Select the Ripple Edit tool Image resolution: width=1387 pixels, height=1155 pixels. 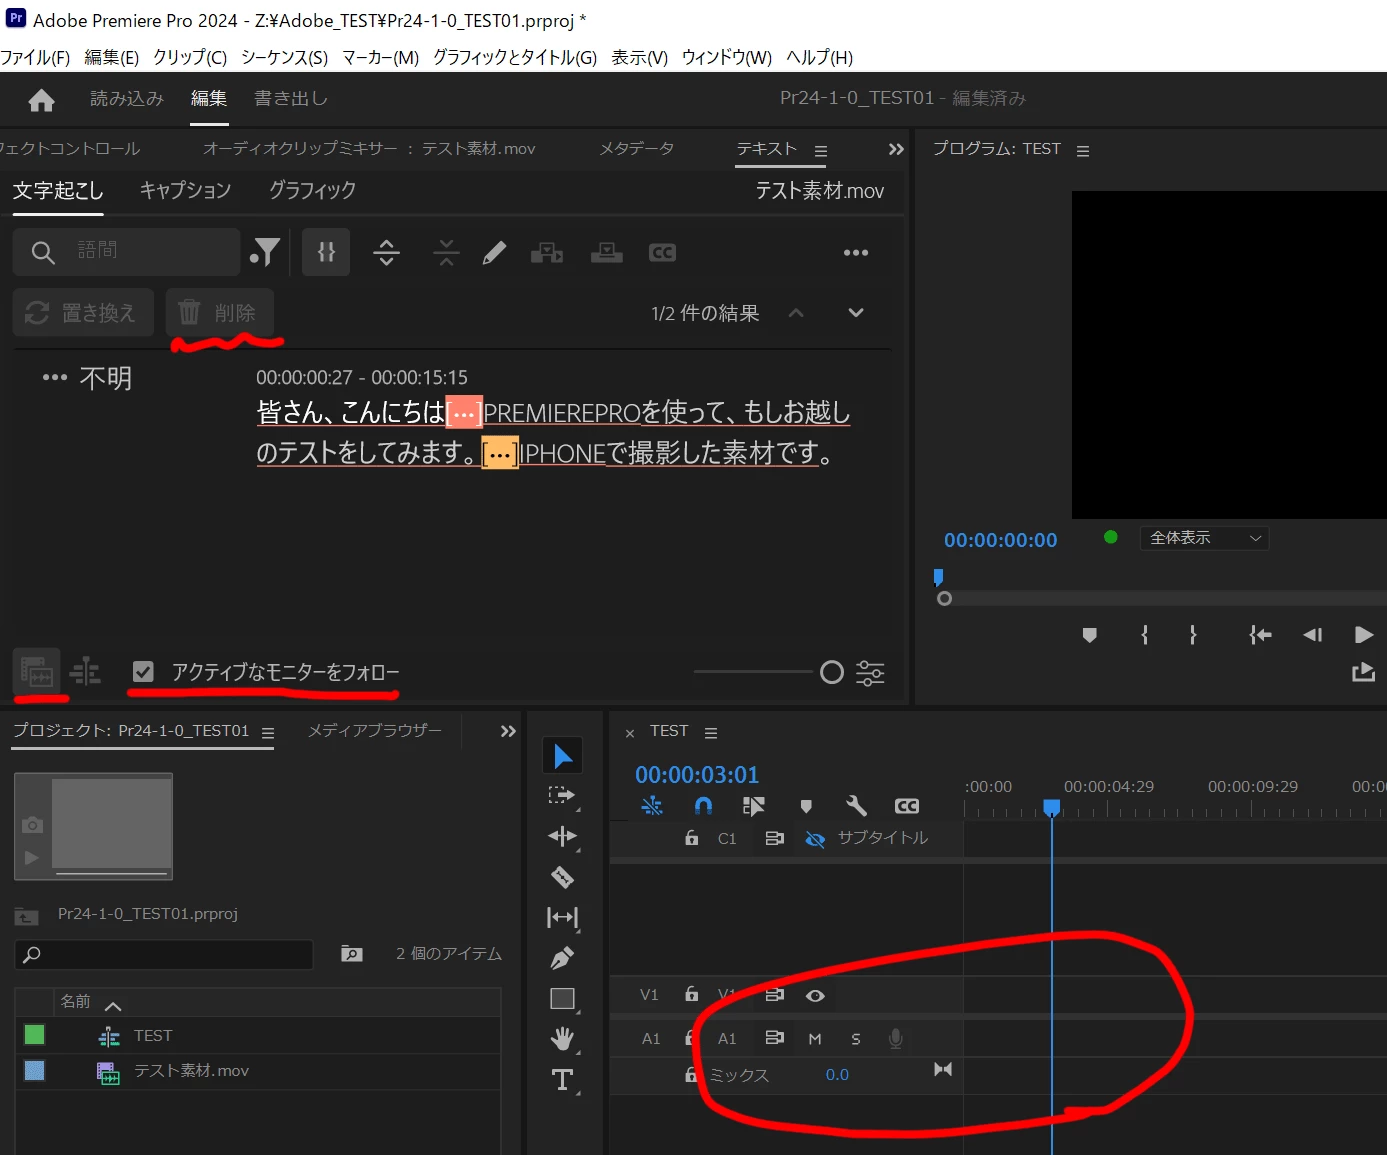coord(563,836)
